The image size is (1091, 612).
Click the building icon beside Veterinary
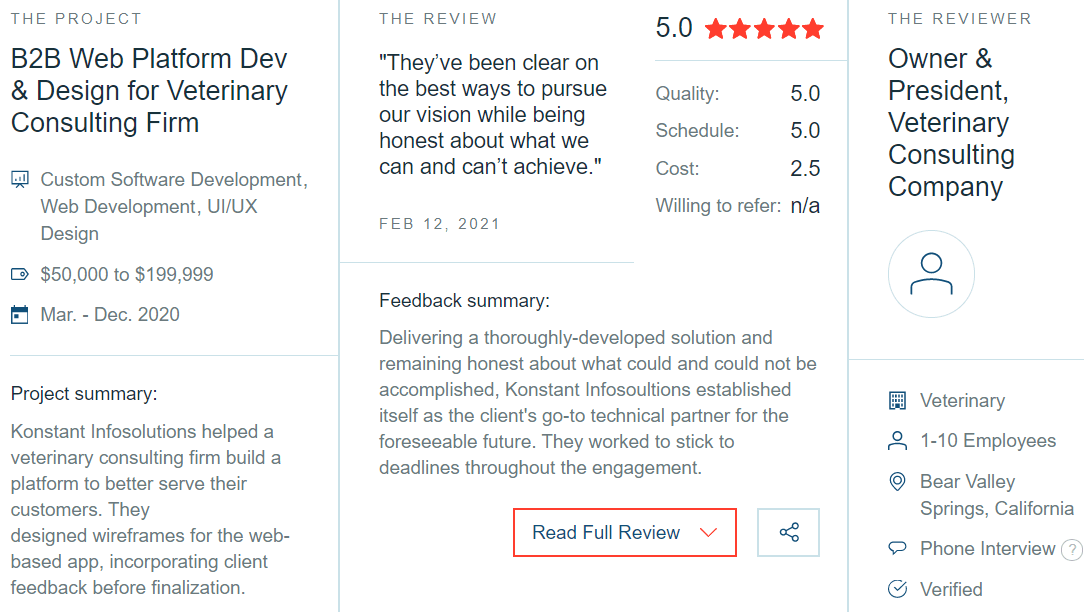tap(898, 401)
